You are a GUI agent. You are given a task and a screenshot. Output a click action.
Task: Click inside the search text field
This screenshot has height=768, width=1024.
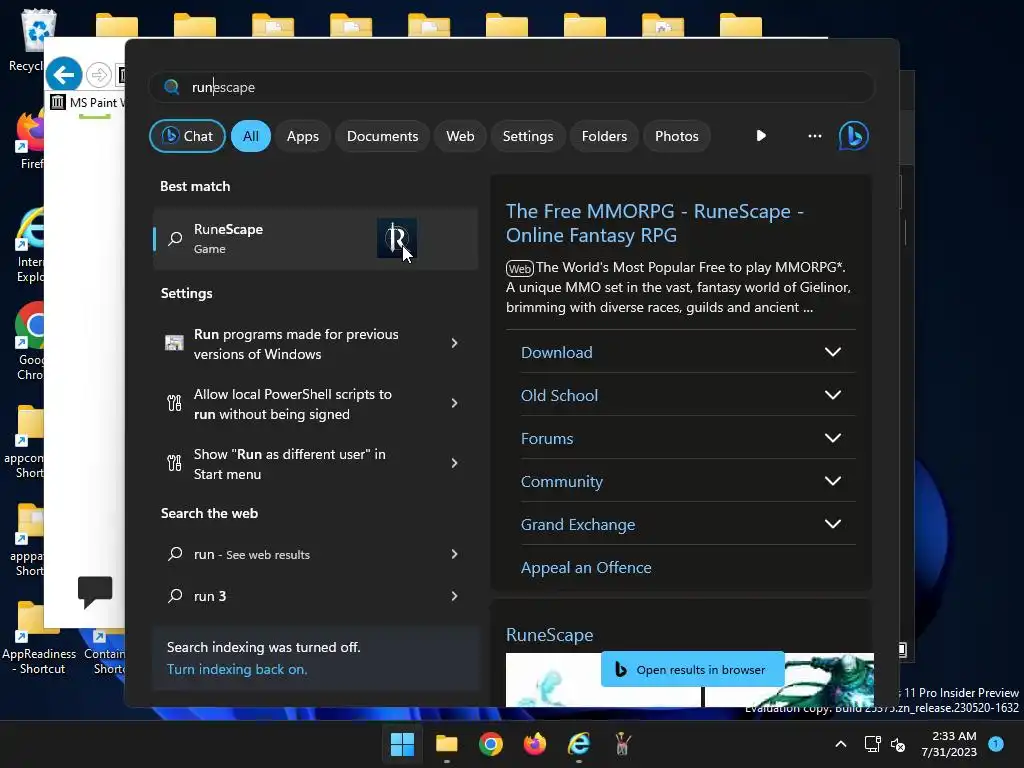pyautogui.click(x=511, y=88)
